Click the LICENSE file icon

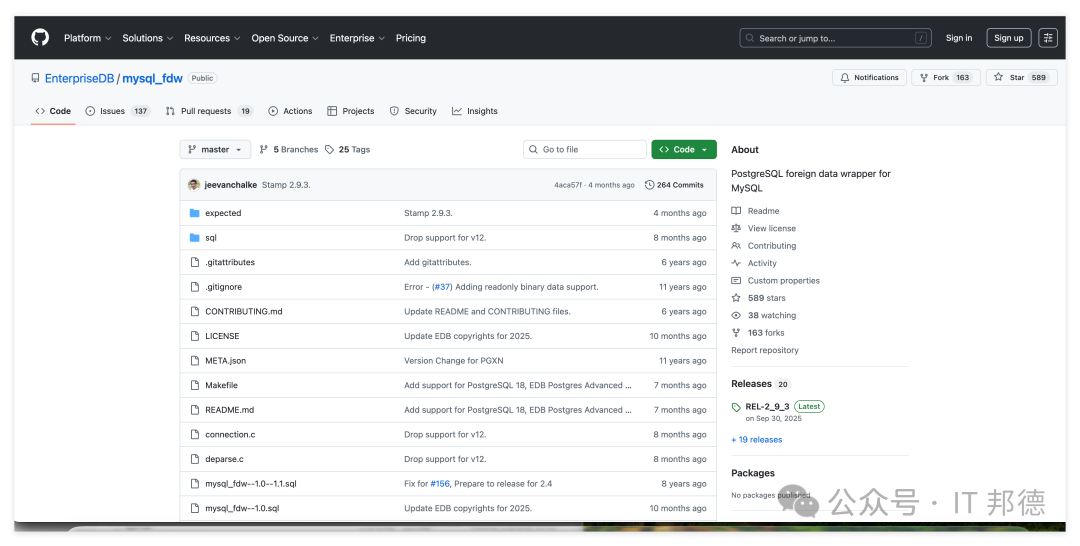tap(194, 336)
